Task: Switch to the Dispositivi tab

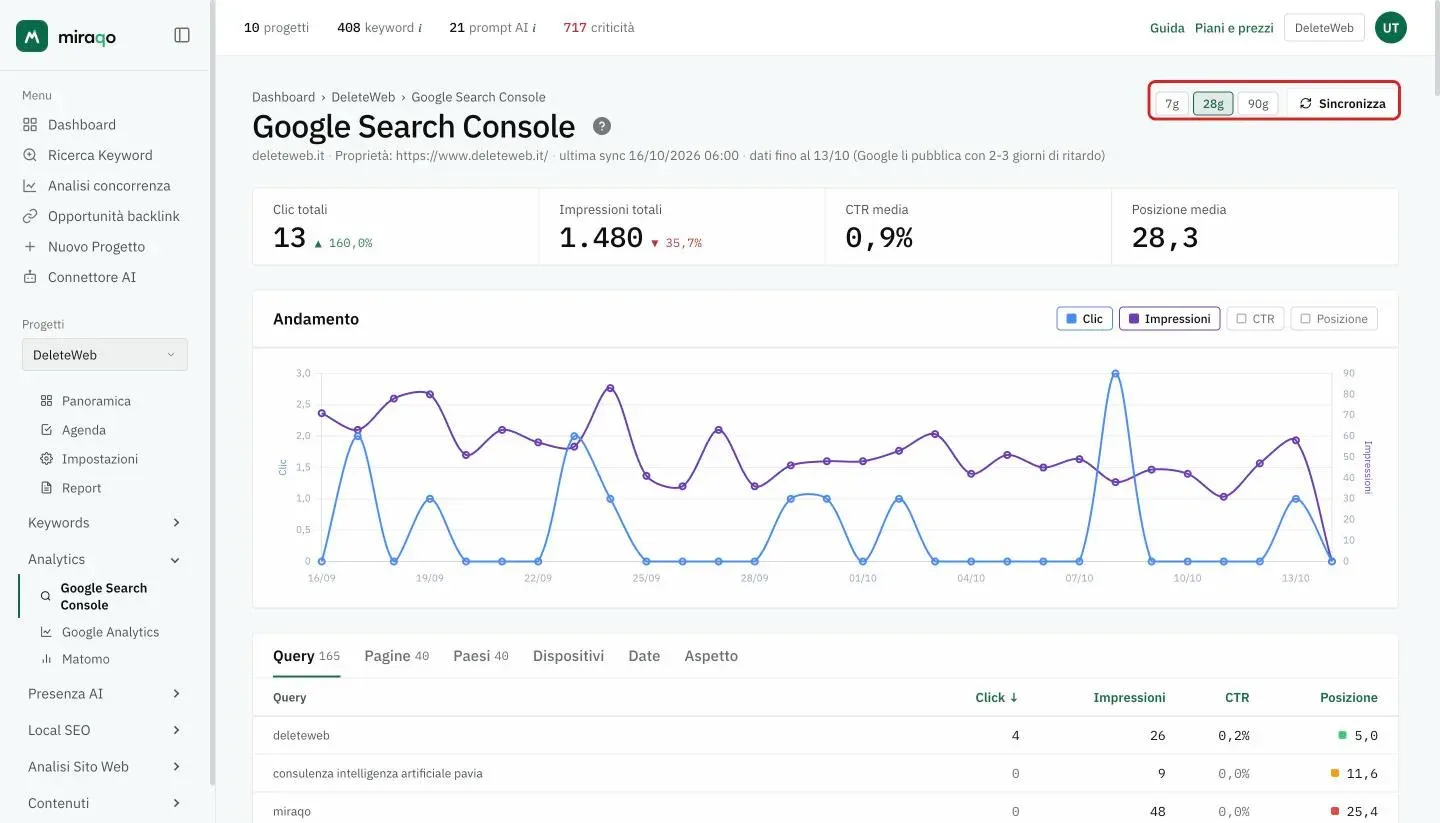Action: pos(568,656)
